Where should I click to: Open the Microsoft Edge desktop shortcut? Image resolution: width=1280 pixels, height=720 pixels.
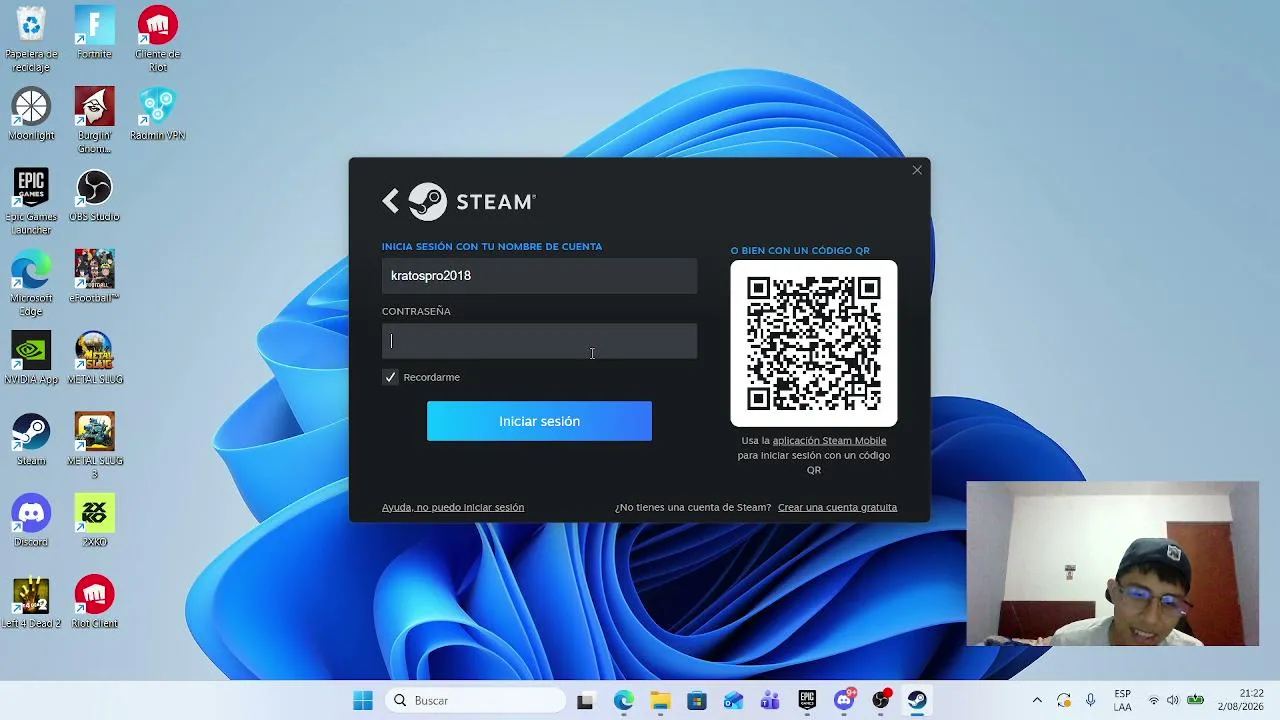click(31, 283)
